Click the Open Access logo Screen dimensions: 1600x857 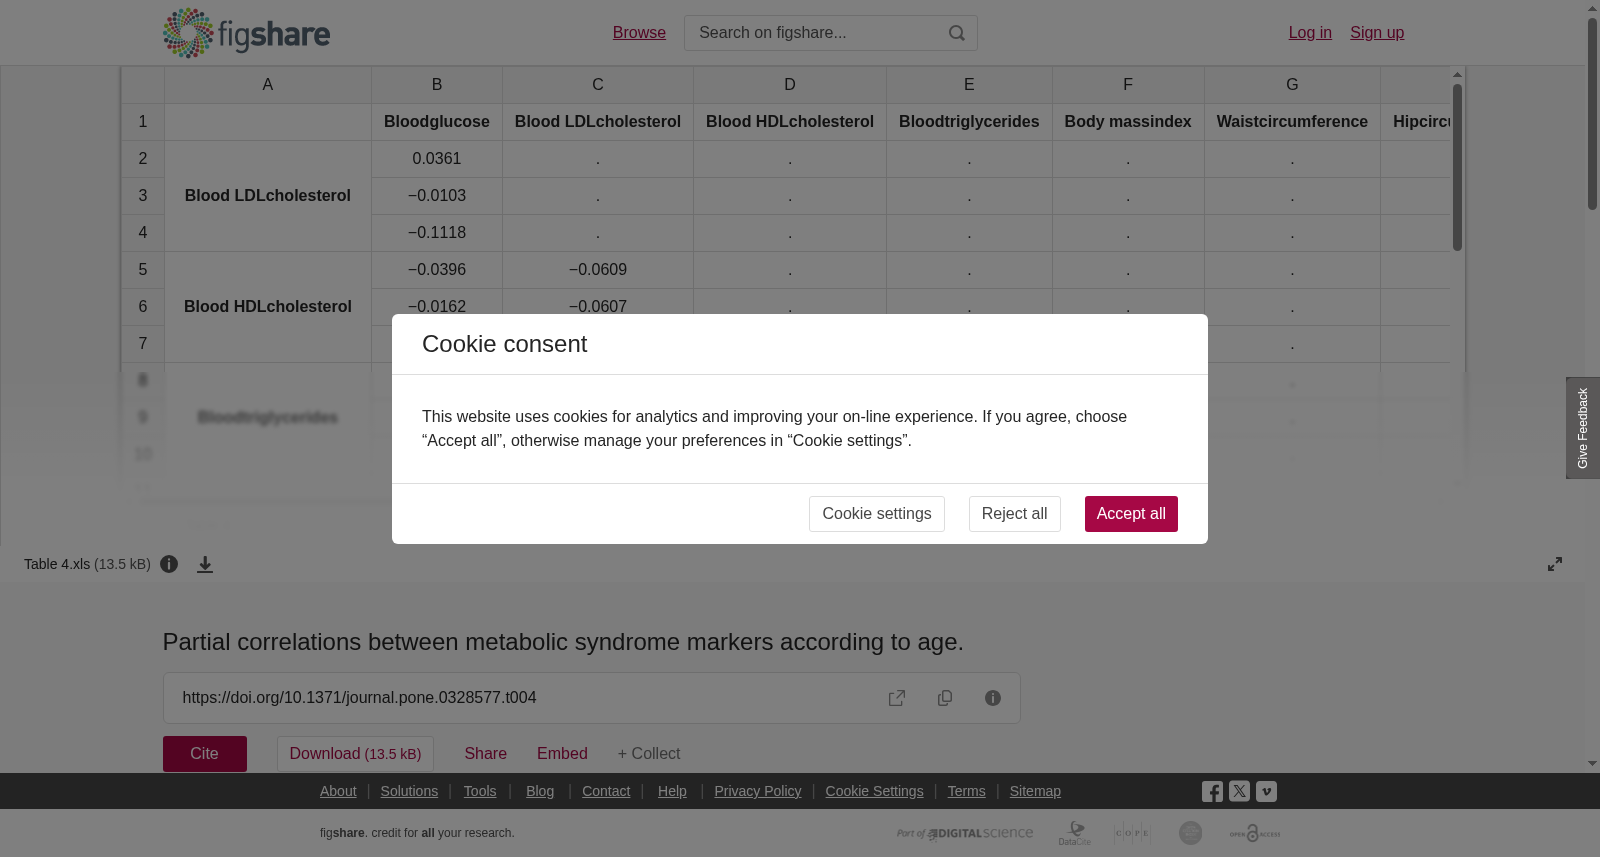pyautogui.click(x=1255, y=833)
